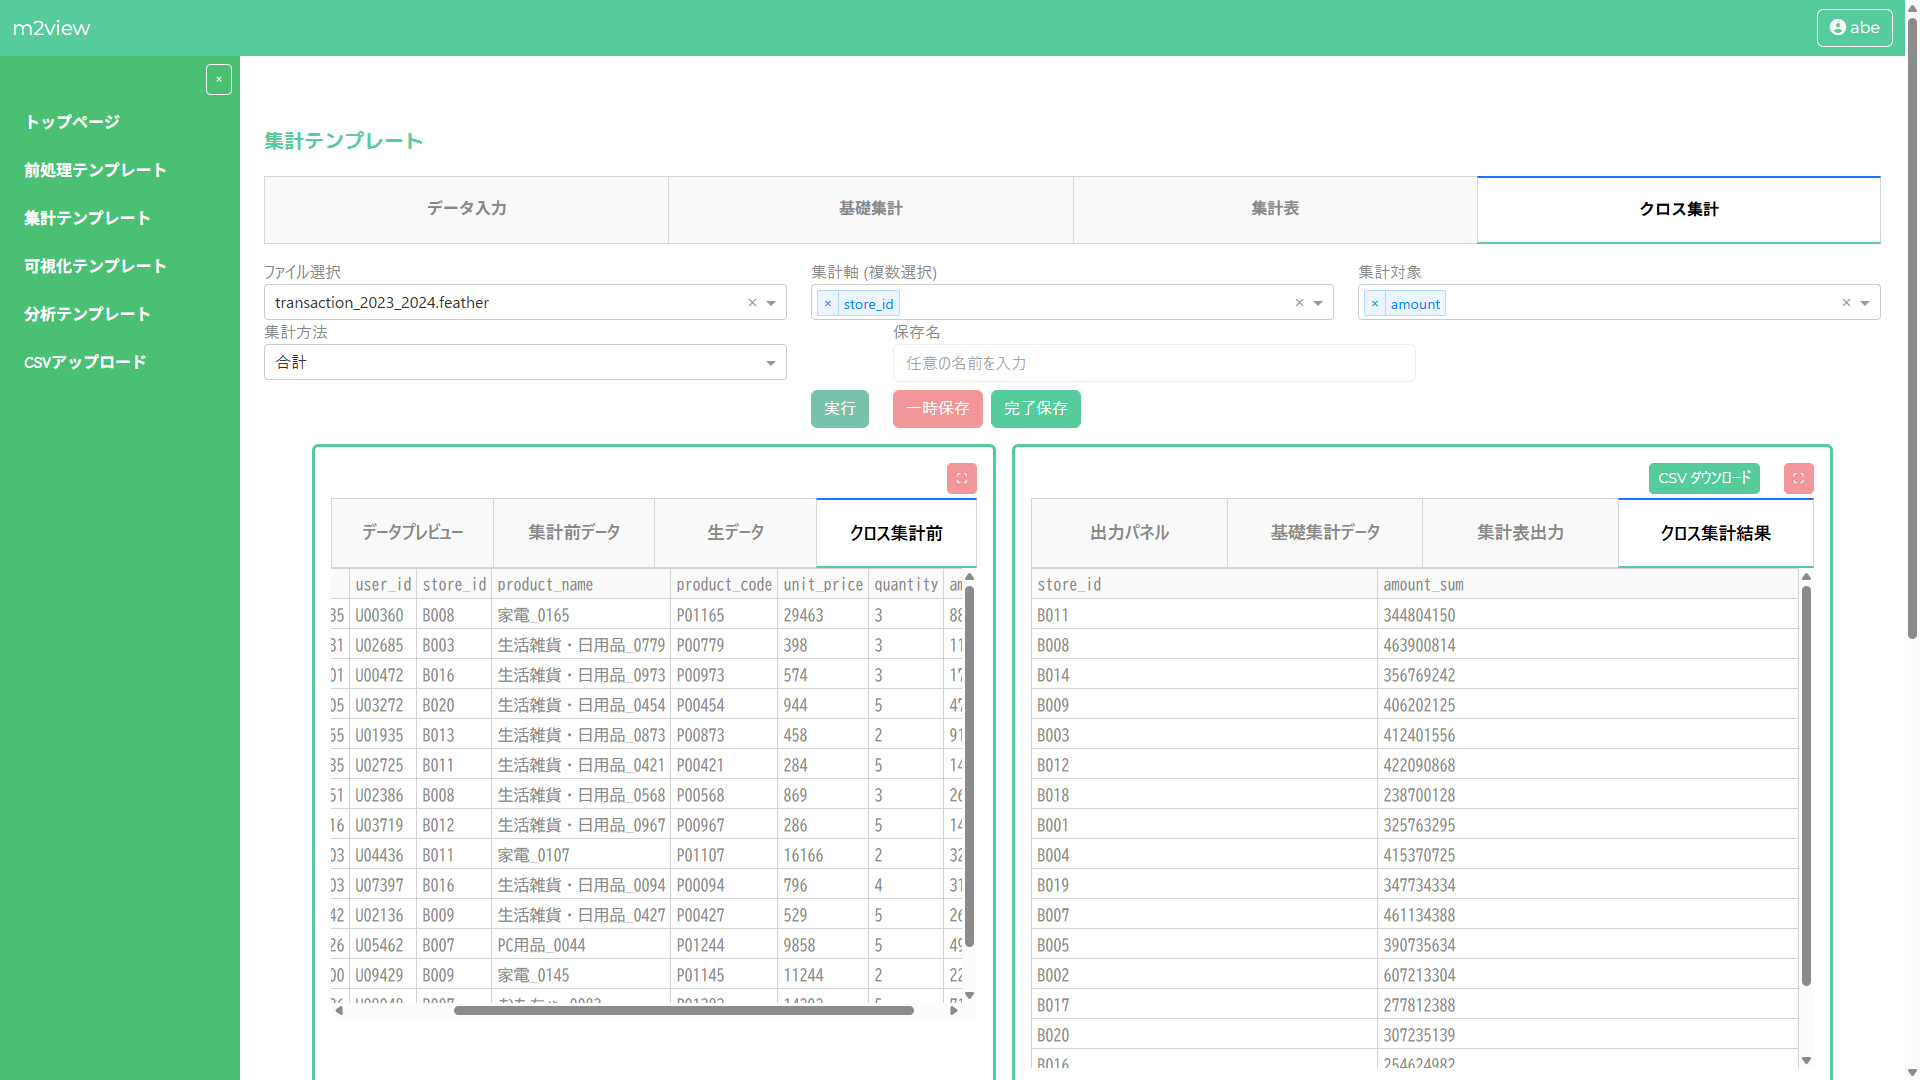Image resolution: width=1920 pixels, height=1080 pixels.
Task: Click the CSV ダウンロード button
Action: point(1703,478)
